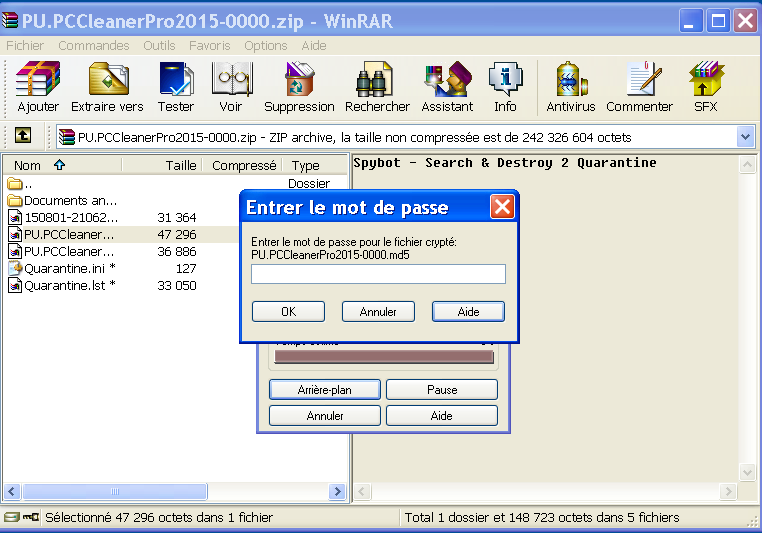
Task: Click the Commenter archive comment icon
Action: pos(643,79)
